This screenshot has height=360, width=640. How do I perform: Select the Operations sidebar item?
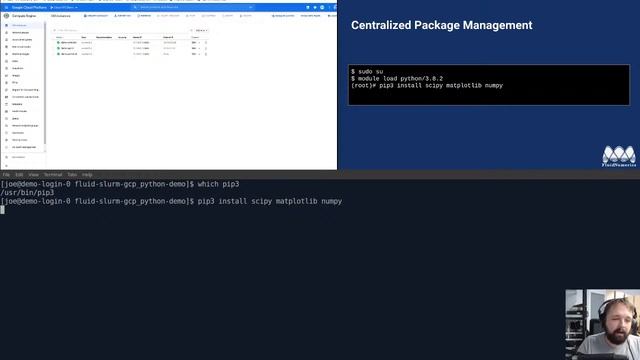[x=18, y=133]
